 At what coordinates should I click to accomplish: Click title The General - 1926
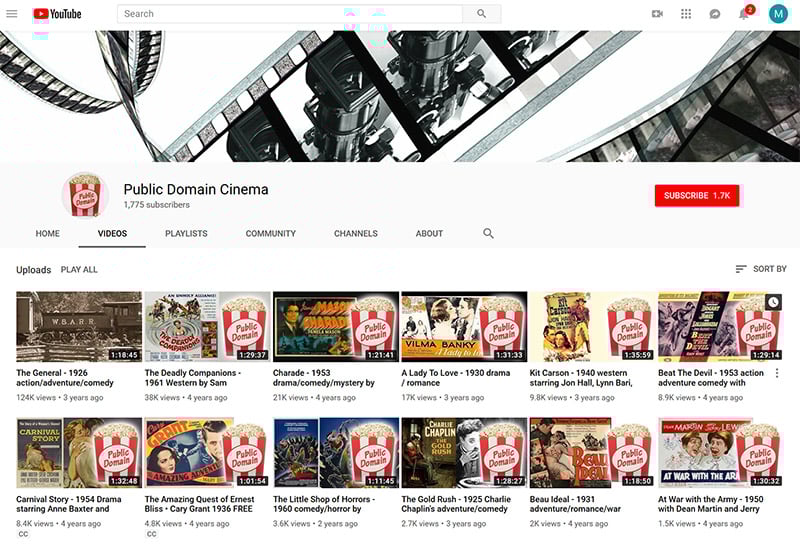click(65, 378)
